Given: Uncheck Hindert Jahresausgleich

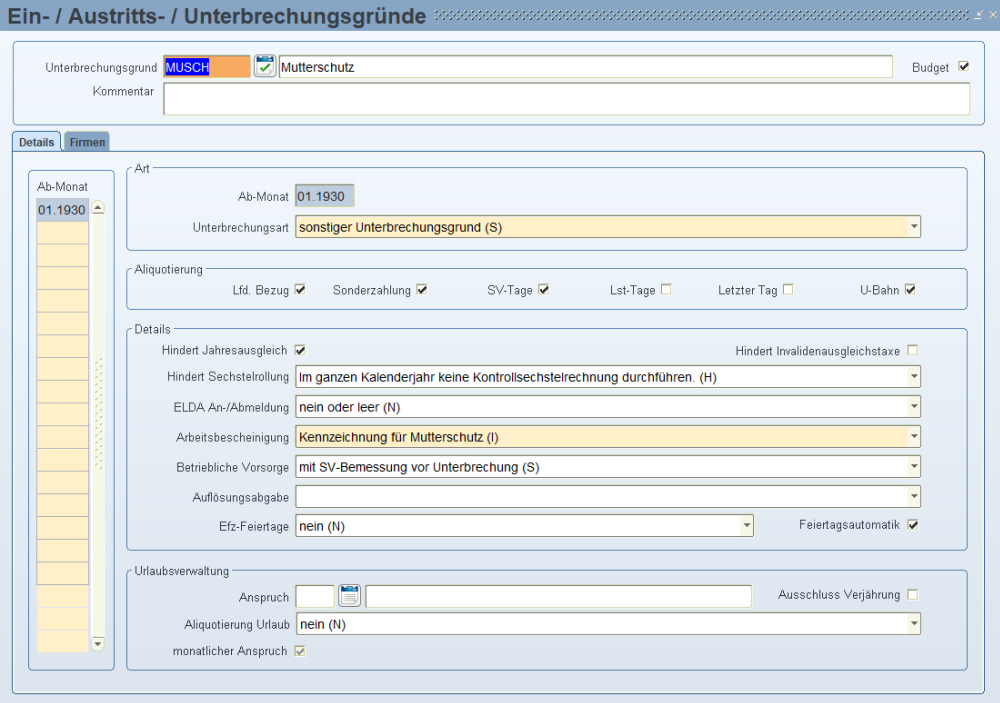Looking at the screenshot, I should (300, 350).
